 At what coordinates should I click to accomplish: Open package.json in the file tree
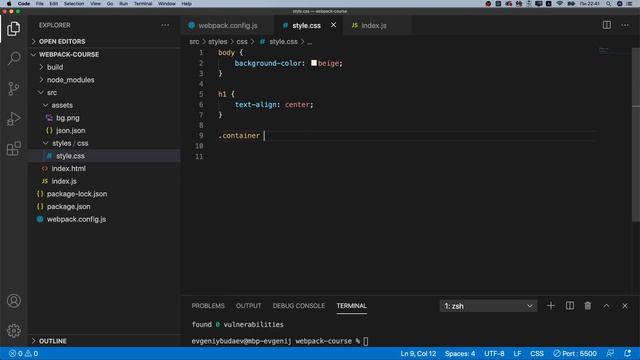coord(69,207)
